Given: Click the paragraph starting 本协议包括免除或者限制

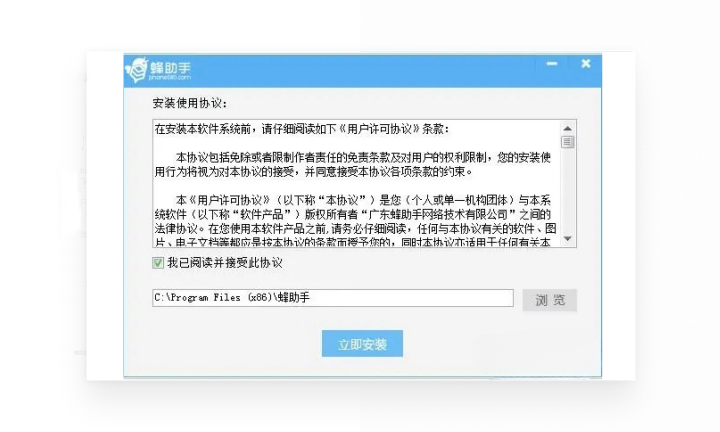Looking at the screenshot, I should coord(353,165).
